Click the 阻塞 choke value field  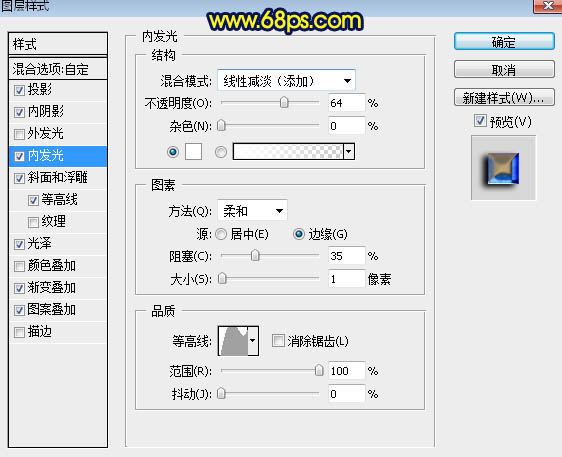[346, 256]
